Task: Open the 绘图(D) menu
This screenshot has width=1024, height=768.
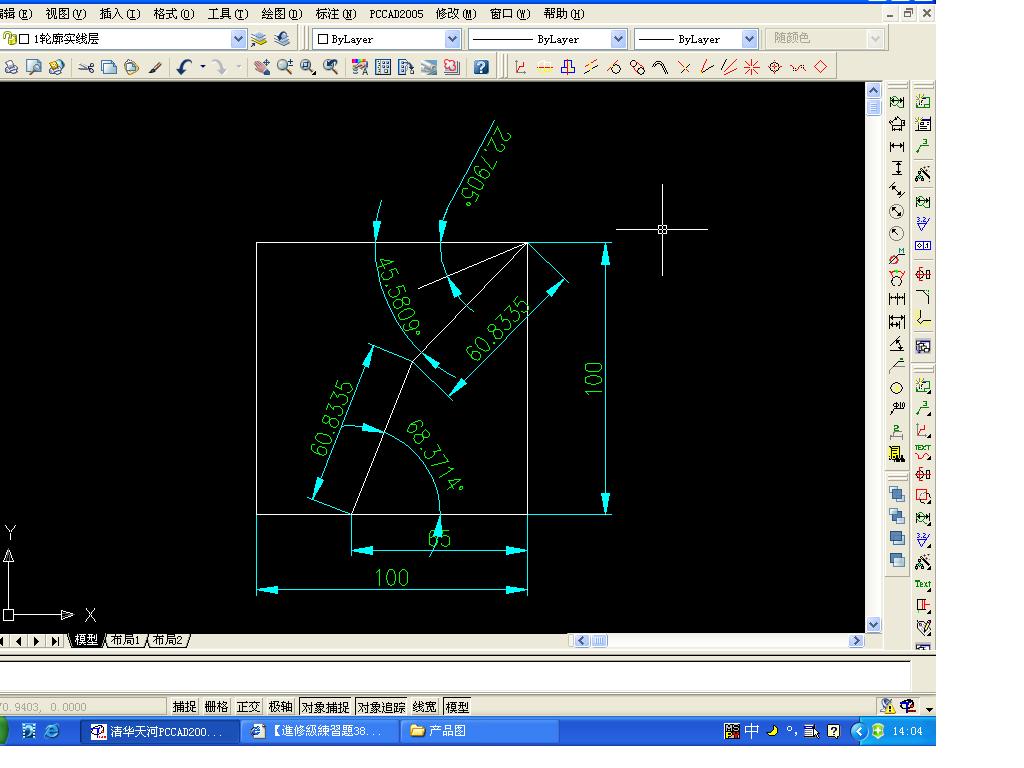Action: tap(281, 14)
